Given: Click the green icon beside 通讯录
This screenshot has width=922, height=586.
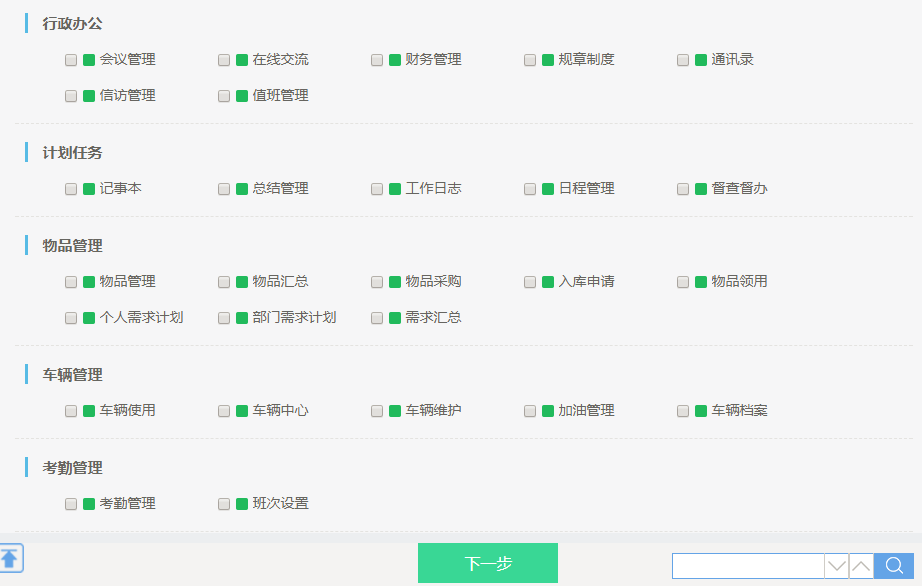Looking at the screenshot, I should 701,60.
